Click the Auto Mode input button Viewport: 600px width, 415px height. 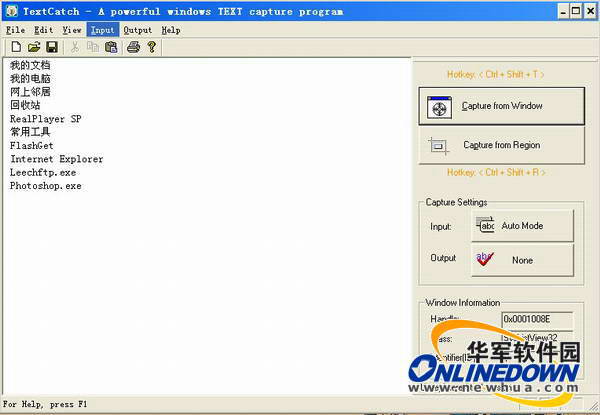pyautogui.click(x=522, y=226)
